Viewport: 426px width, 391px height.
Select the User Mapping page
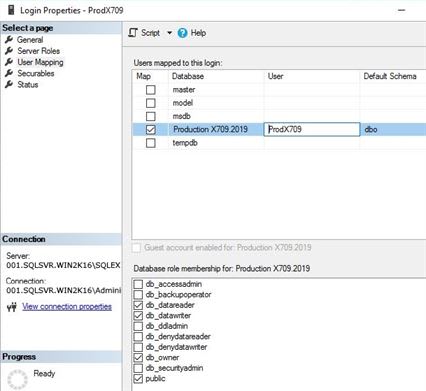pos(40,62)
